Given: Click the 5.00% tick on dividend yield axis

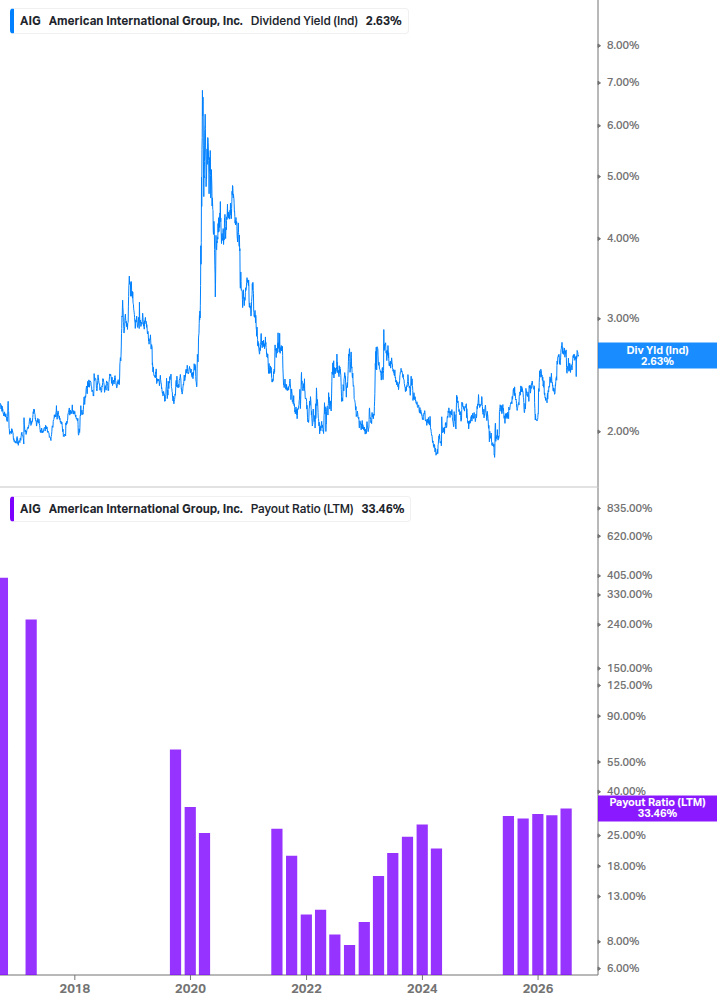Looking at the screenshot, I should pyautogui.click(x=623, y=176).
